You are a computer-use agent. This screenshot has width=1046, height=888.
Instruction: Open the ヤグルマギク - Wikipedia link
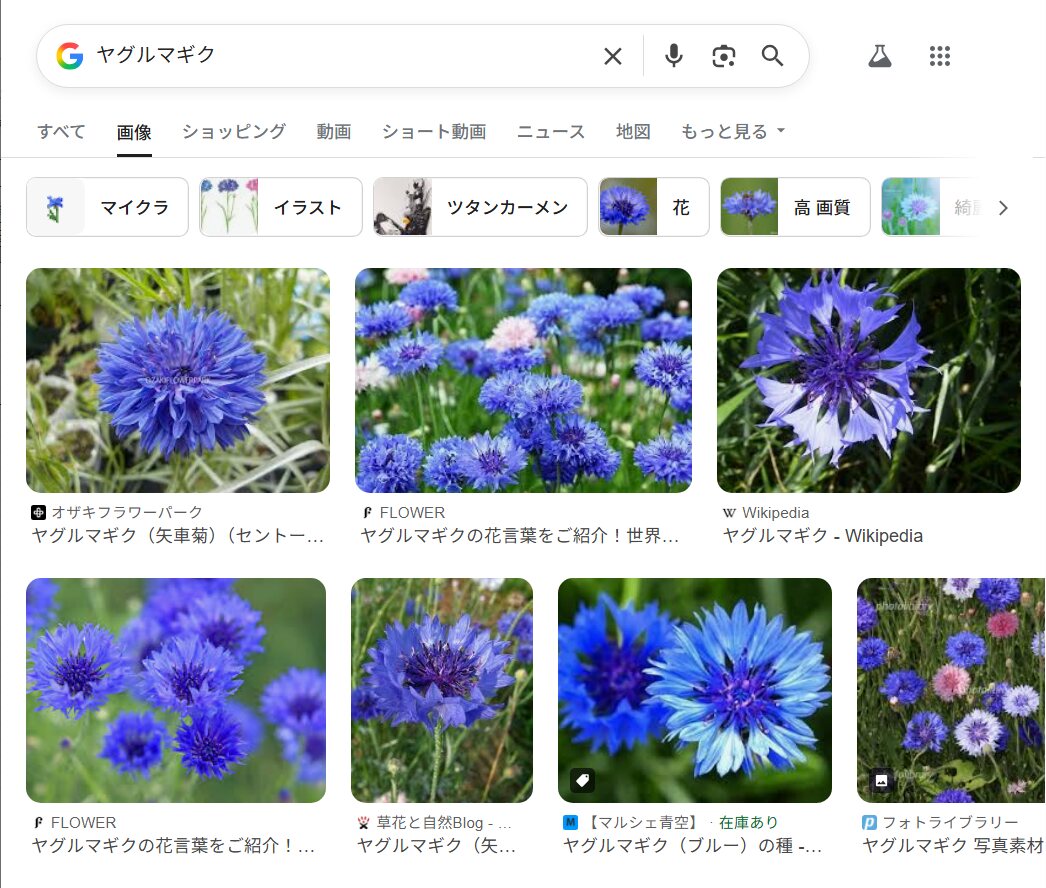coord(822,536)
